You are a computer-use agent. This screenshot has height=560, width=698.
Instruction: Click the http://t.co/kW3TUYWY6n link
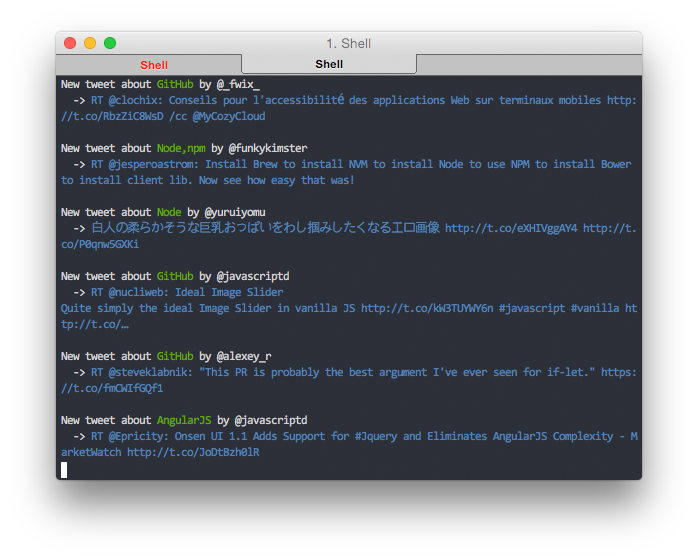click(x=427, y=308)
